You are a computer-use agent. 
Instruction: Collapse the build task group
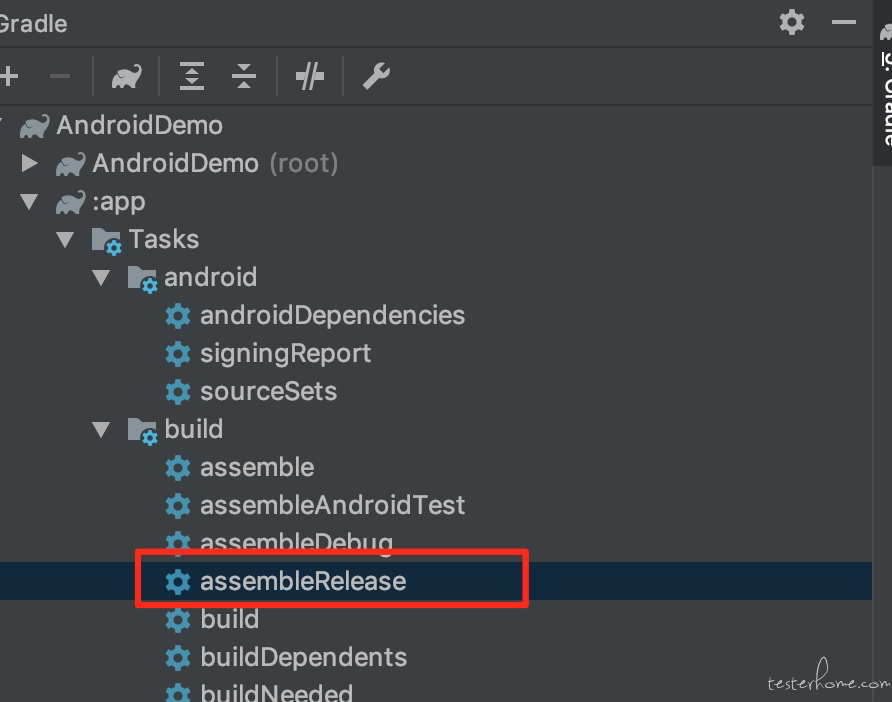pyautogui.click(x=101, y=430)
